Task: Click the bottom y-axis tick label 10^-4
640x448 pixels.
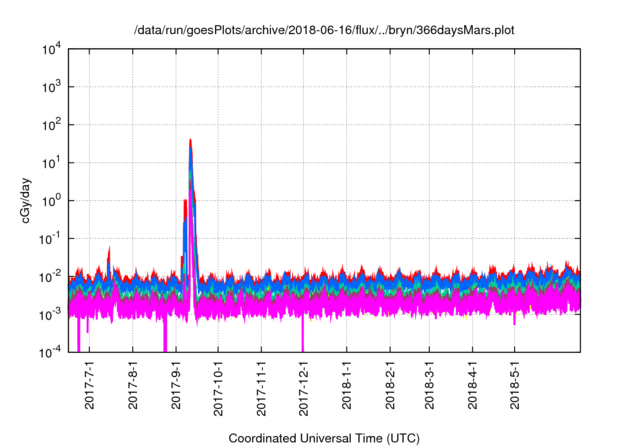Action: pos(52,352)
